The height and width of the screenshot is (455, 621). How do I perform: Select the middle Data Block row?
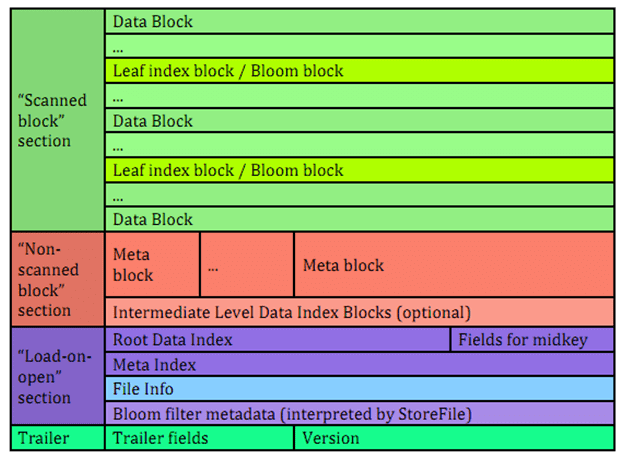[x=359, y=121]
